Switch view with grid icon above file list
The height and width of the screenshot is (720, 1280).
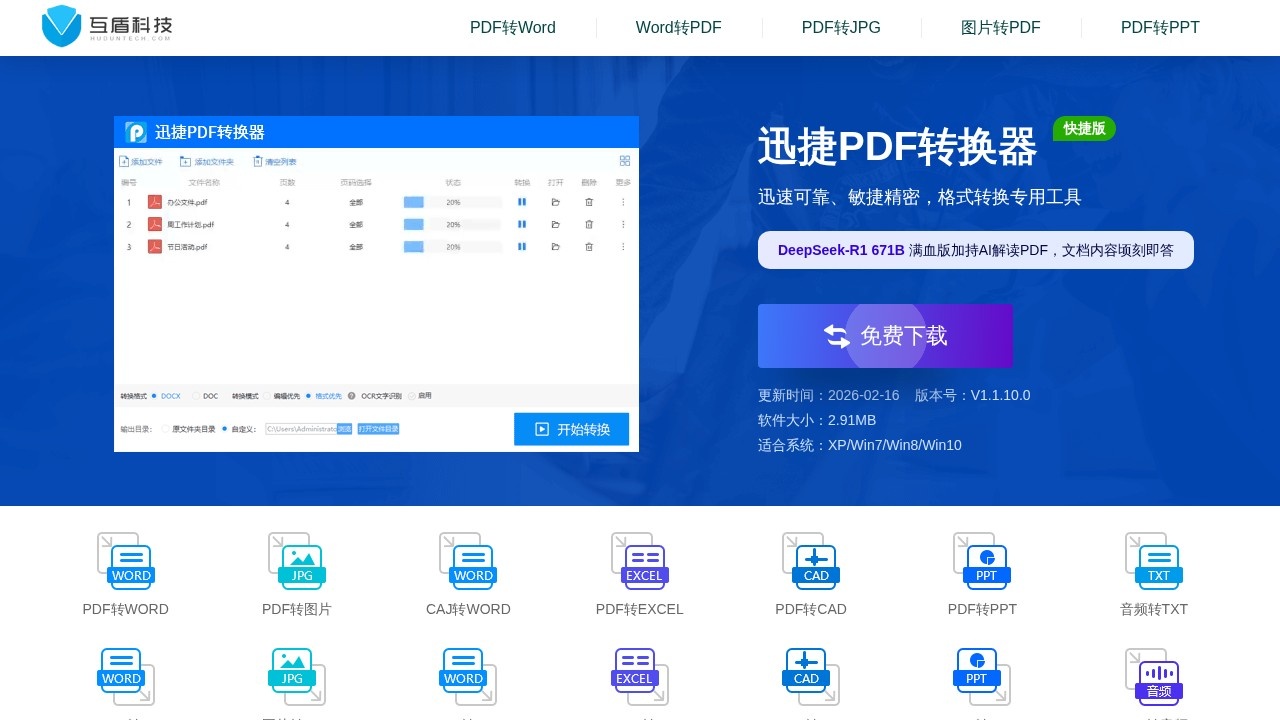tap(625, 160)
